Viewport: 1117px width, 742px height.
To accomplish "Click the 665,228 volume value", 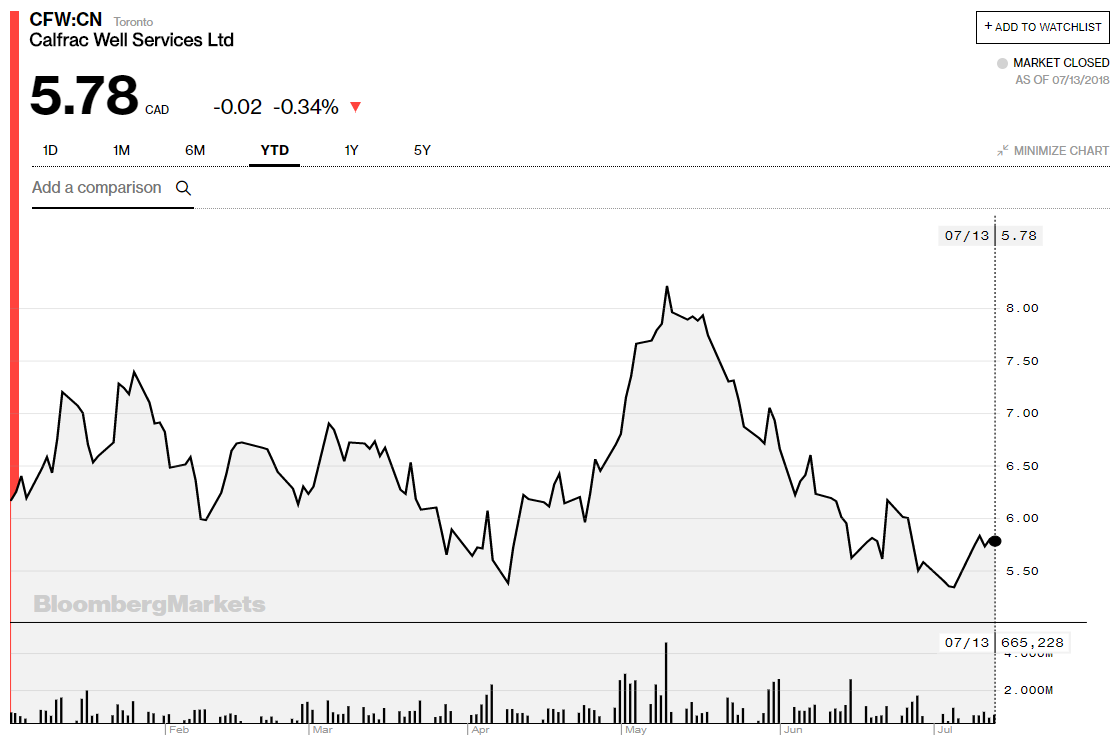I will tap(1032, 643).
